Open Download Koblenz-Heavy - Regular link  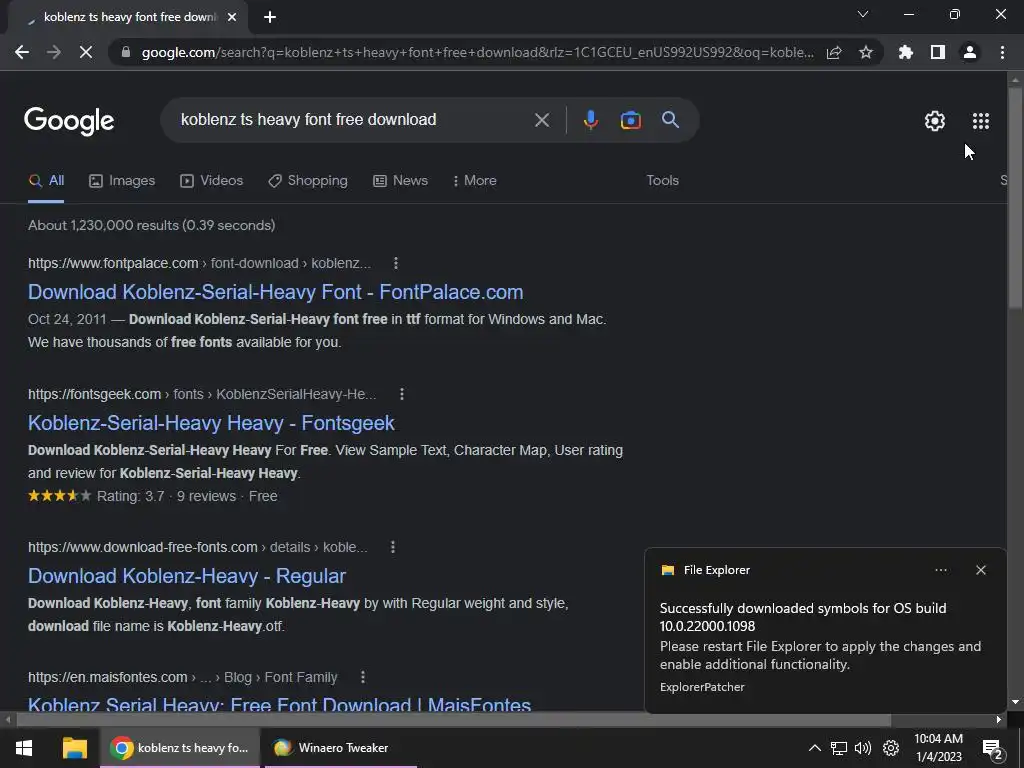coord(187,576)
